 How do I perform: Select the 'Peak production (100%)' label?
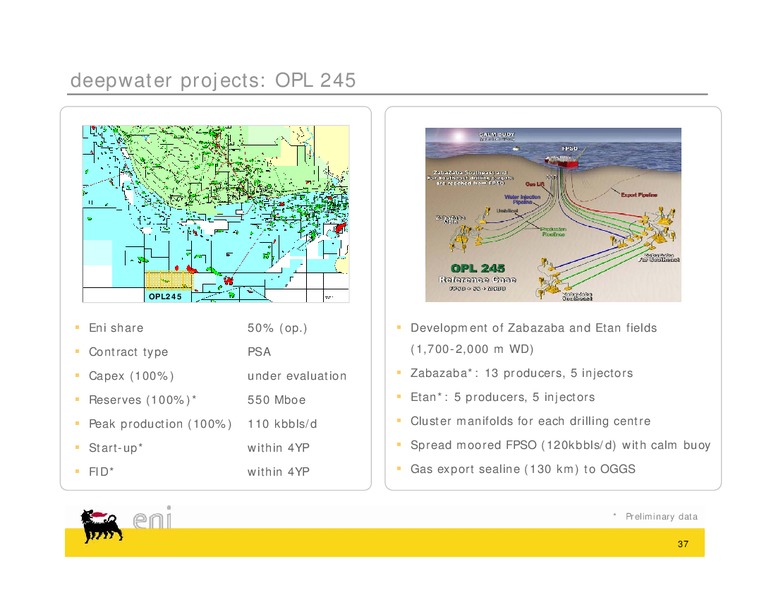click(160, 424)
